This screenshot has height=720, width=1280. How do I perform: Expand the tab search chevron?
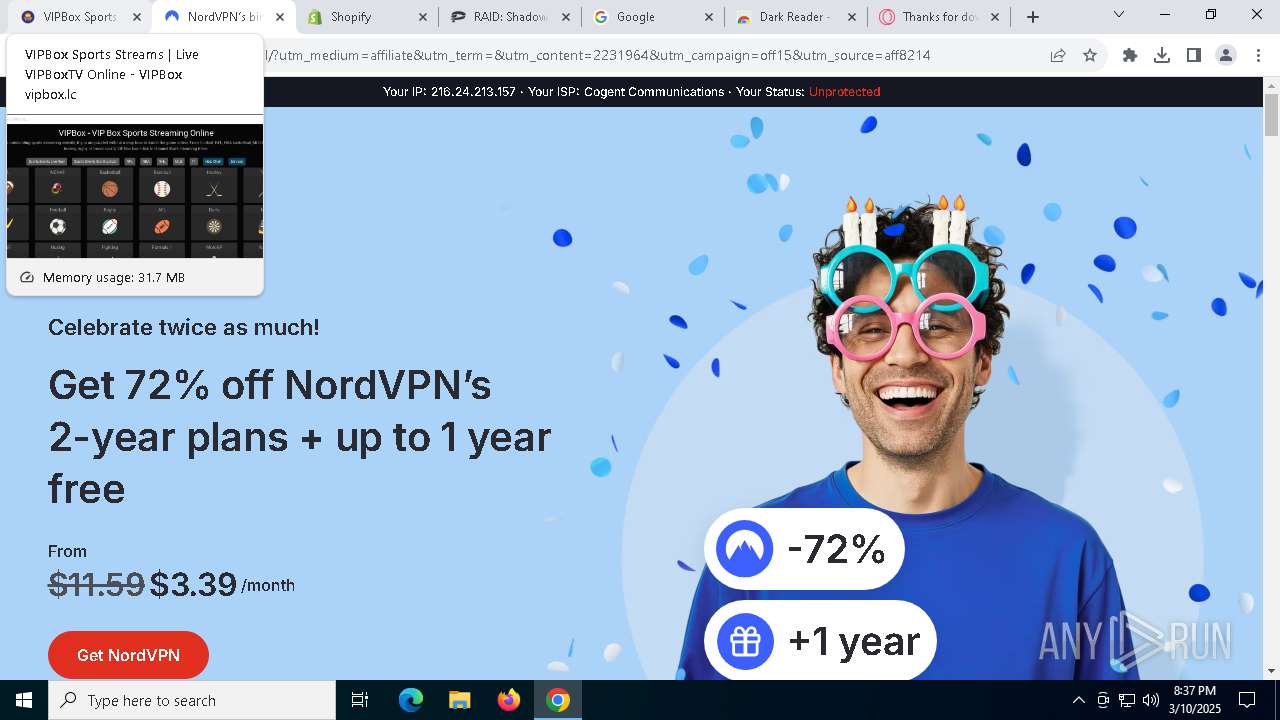(x=1119, y=14)
